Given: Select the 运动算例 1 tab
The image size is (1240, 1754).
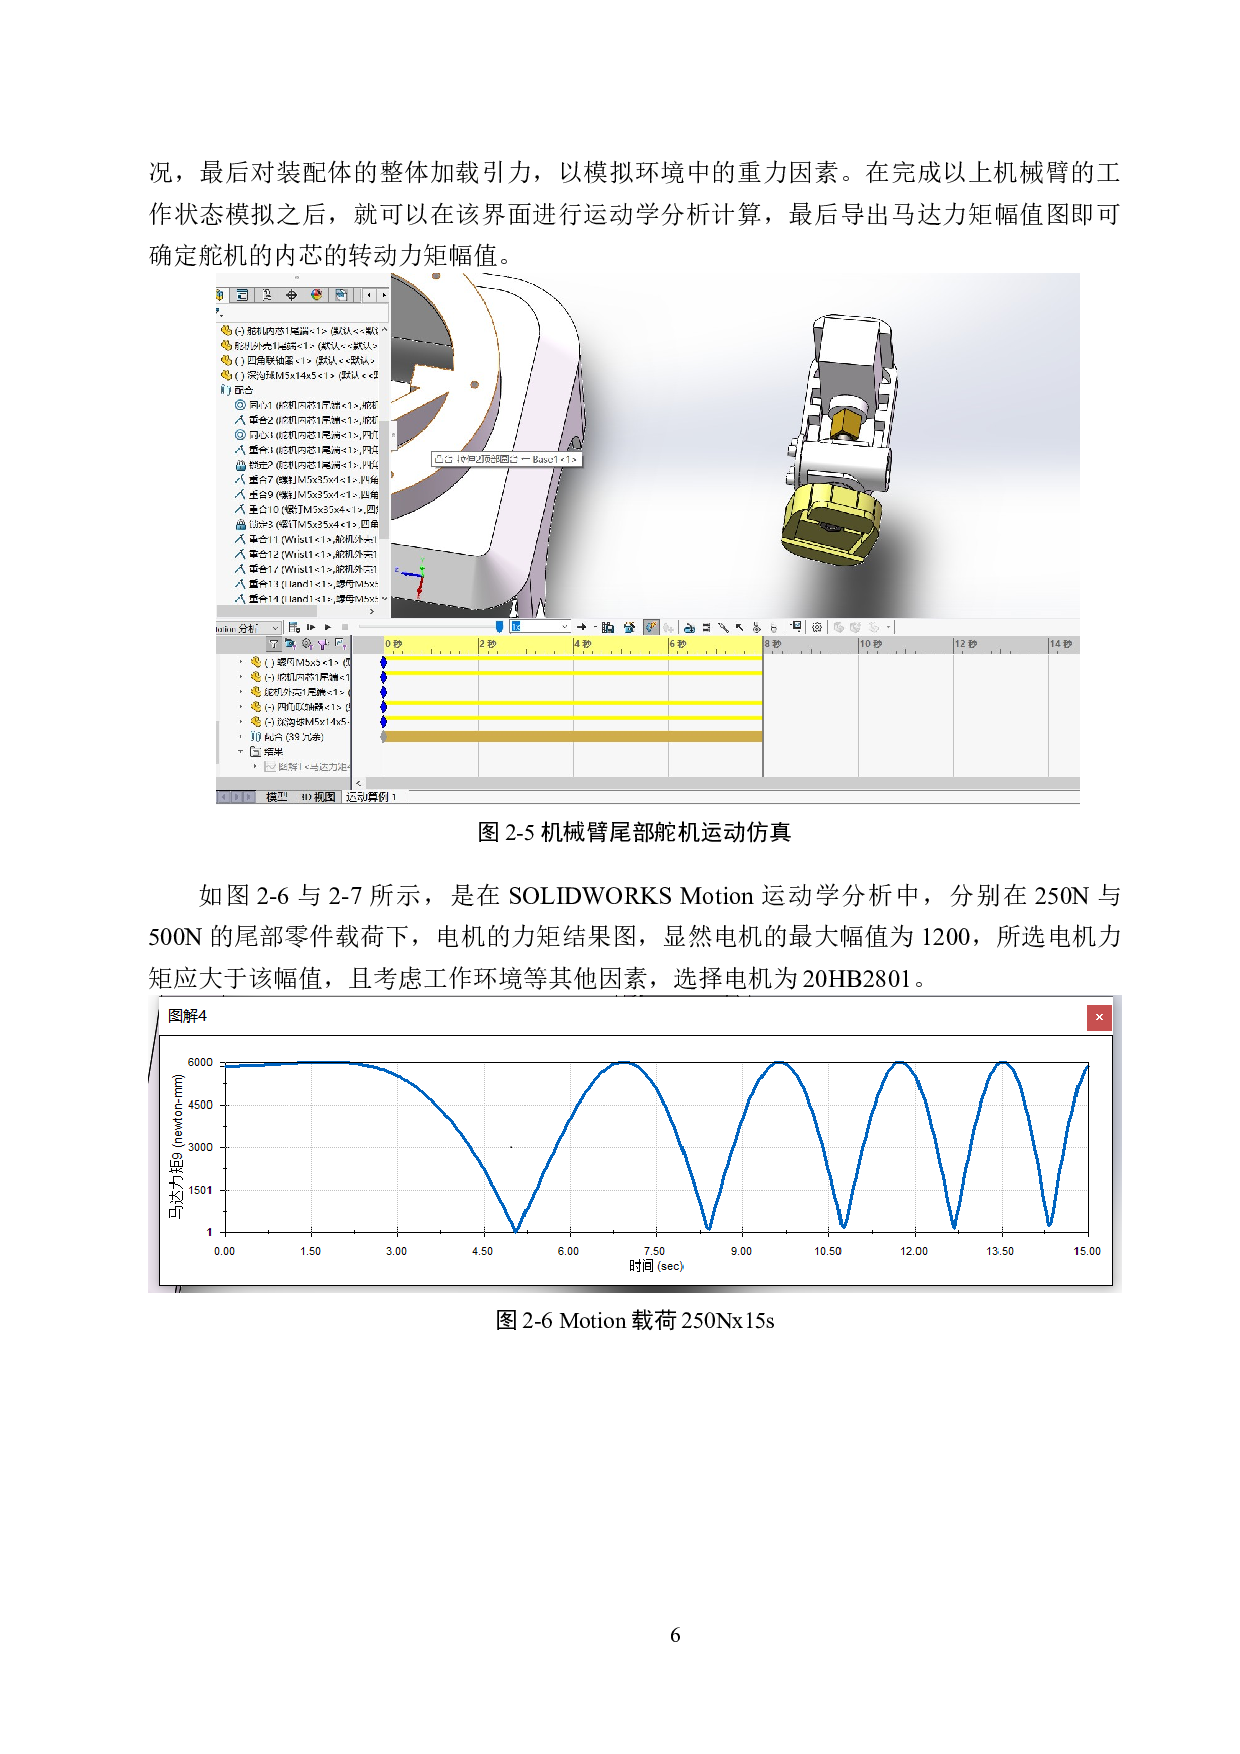Looking at the screenshot, I should (371, 797).
